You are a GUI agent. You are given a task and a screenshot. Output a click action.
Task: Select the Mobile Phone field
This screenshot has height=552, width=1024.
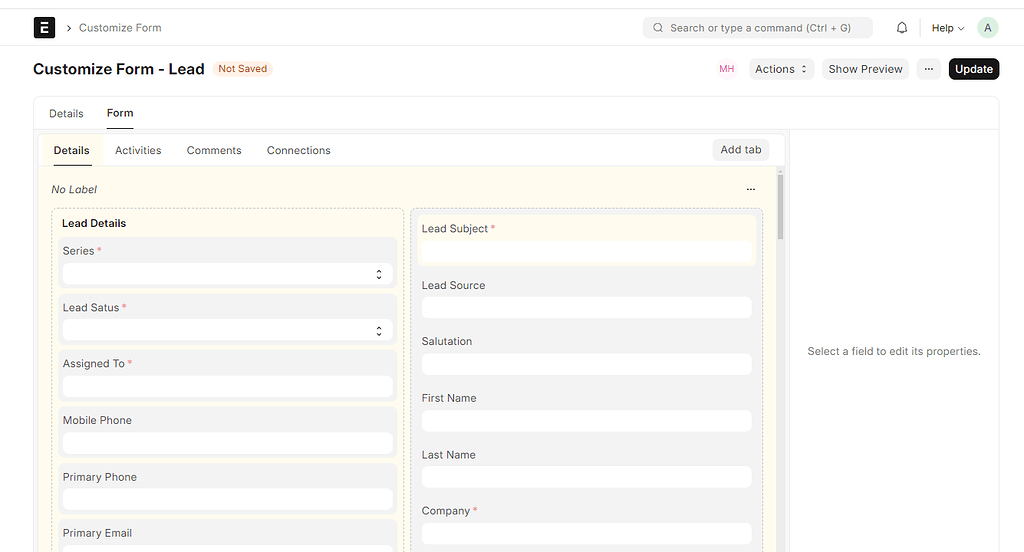[227, 432]
